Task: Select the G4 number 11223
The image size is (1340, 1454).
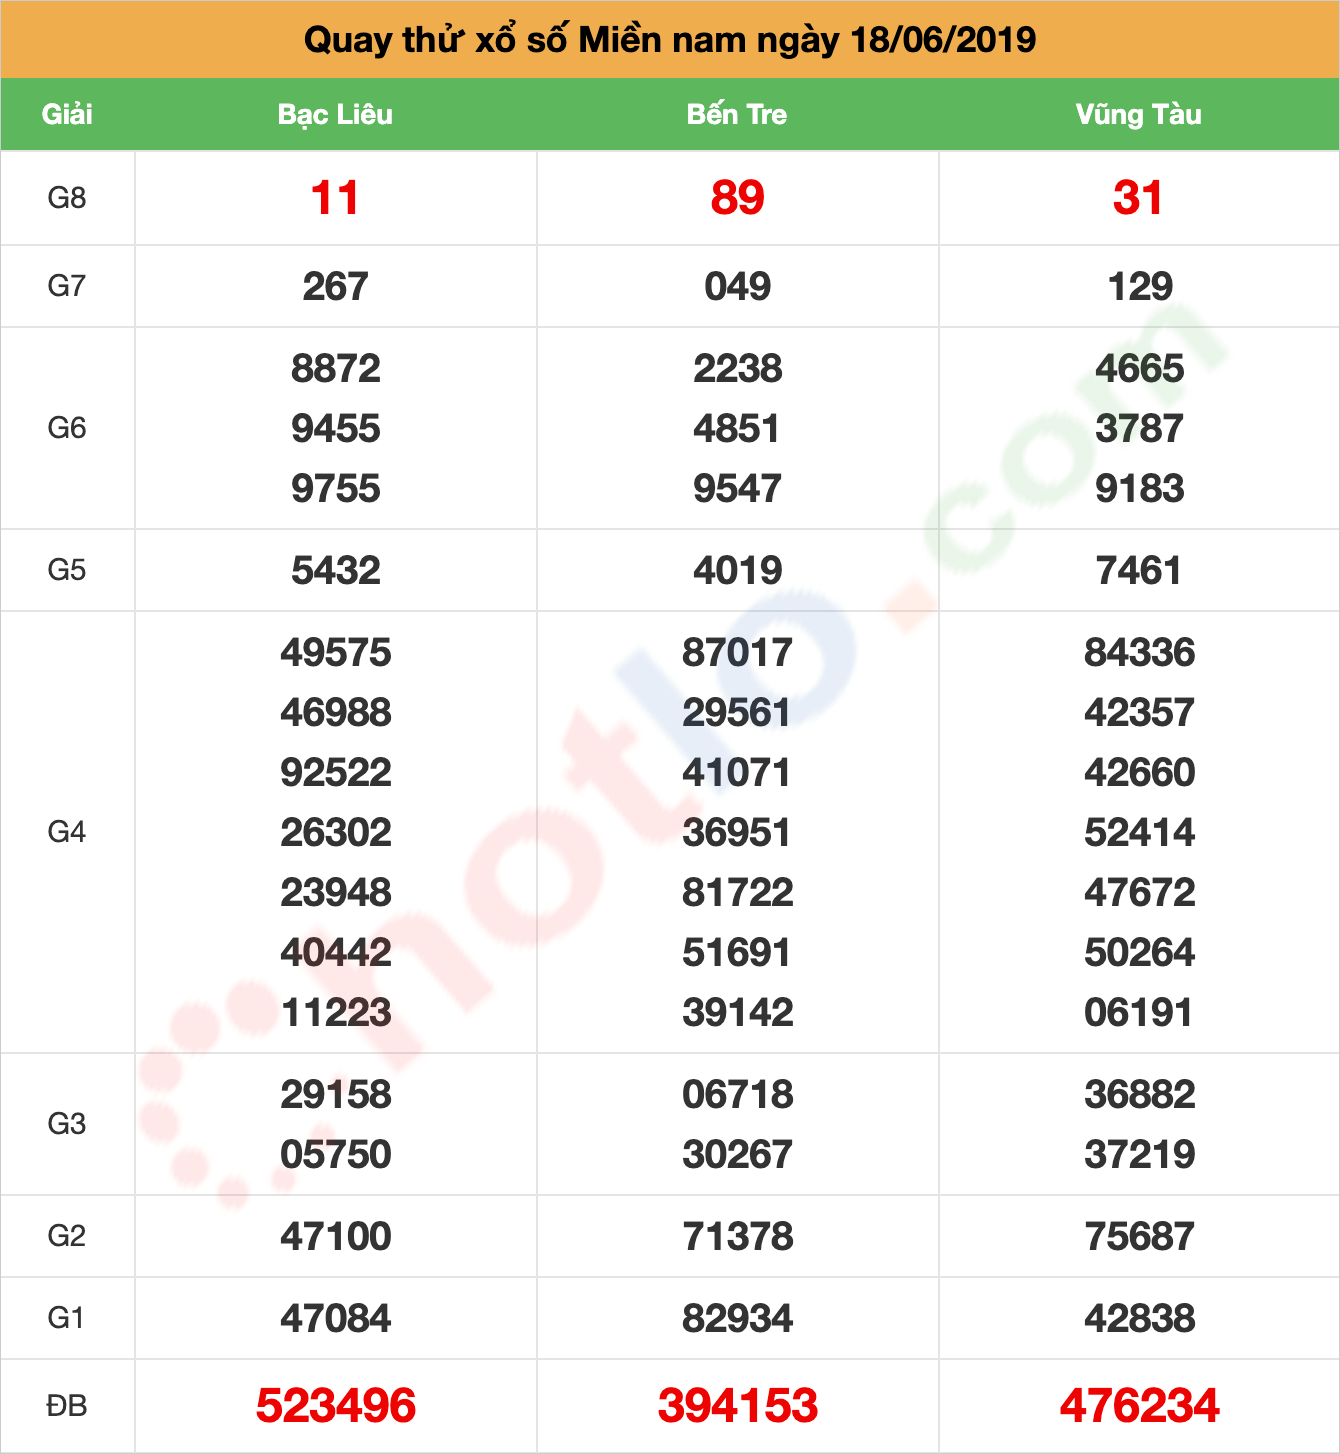Action: click(335, 1013)
